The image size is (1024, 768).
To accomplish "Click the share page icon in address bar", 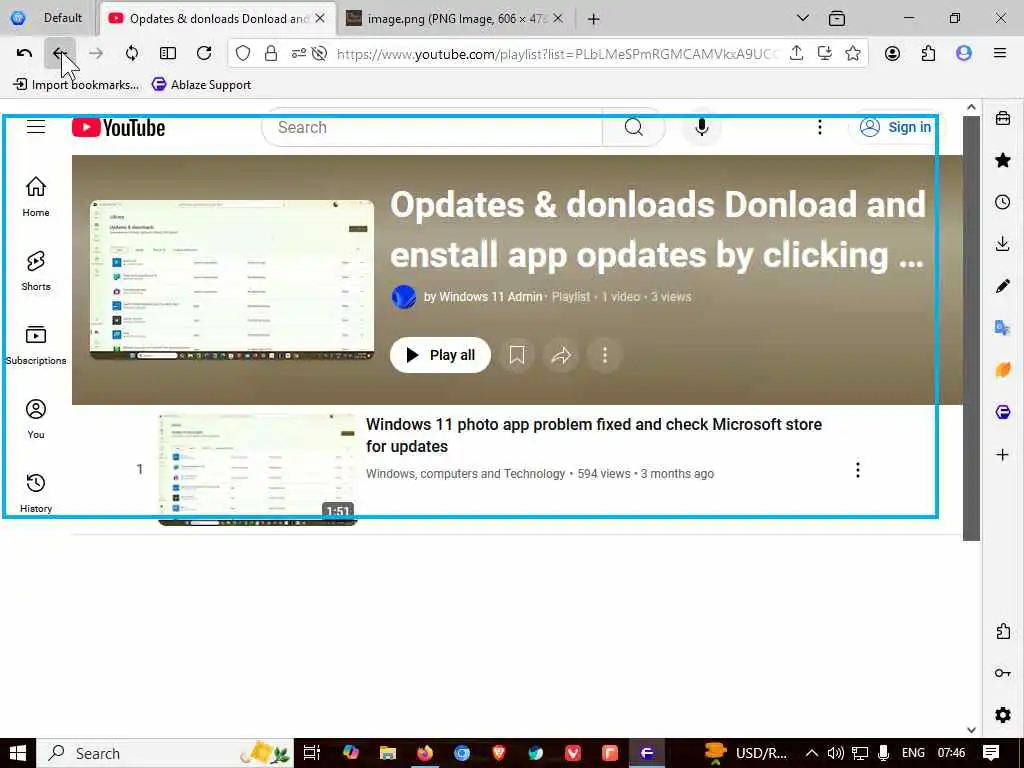I will coord(796,54).
